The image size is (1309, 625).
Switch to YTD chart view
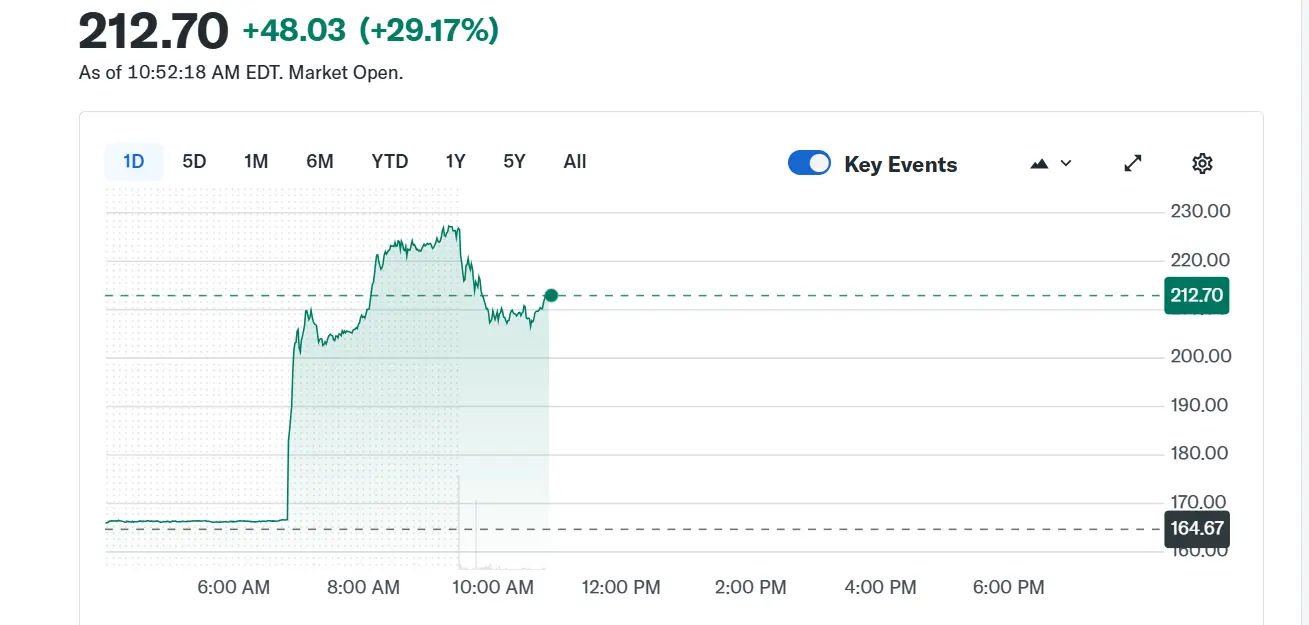[x=390, y=162]
